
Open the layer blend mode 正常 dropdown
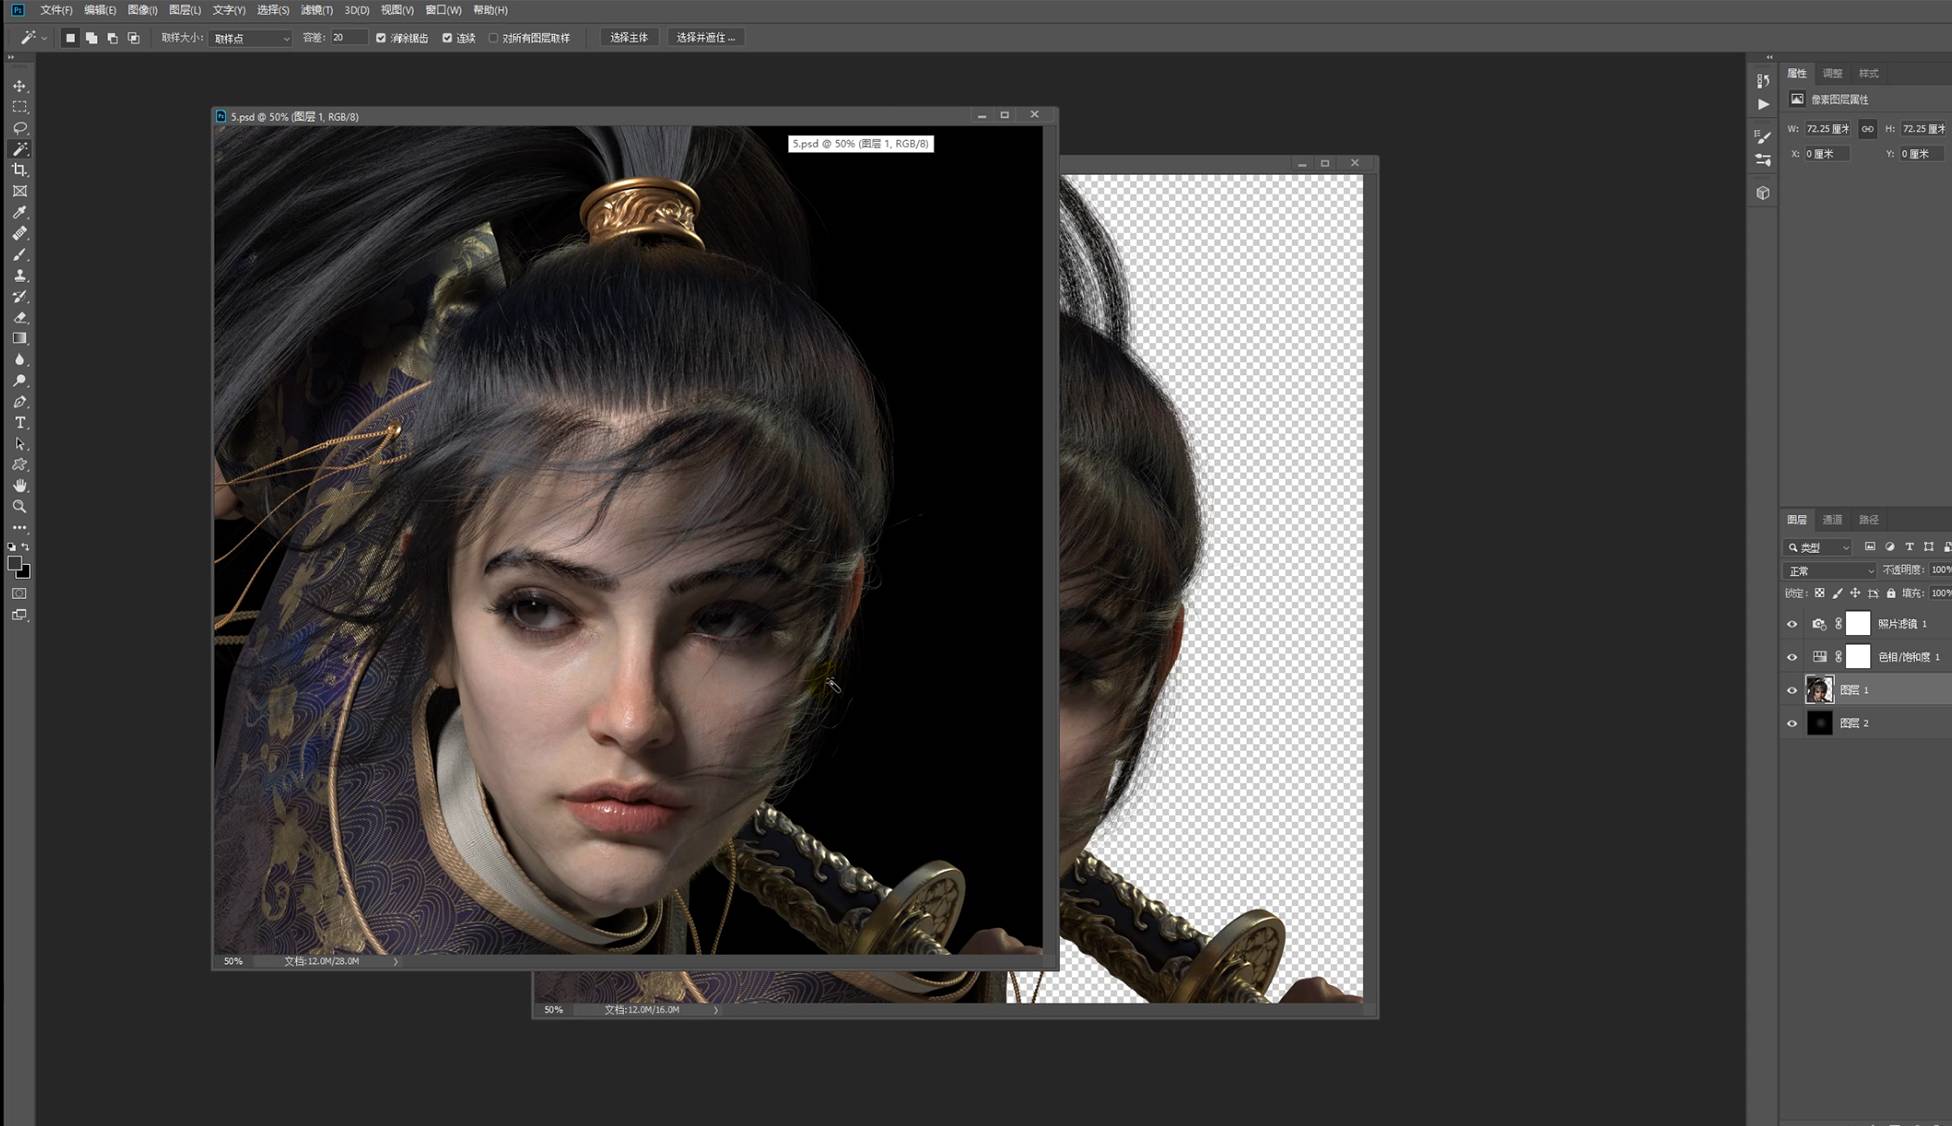tap(1830, 570)
